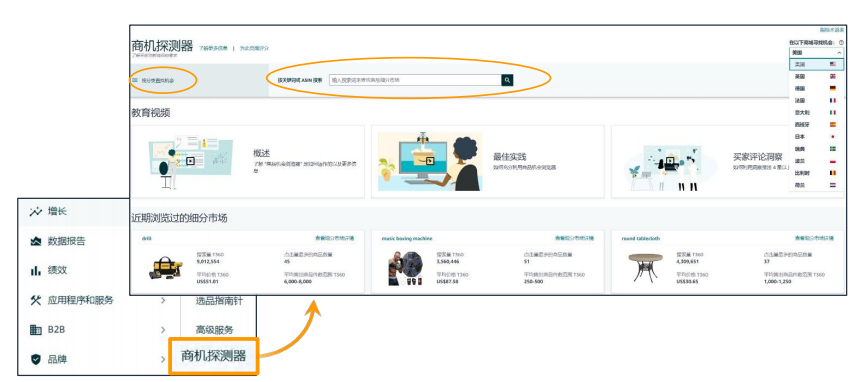Image resolution: width=864 pixels, height=382 pixels.
Task: Open the music boxing machine niche title
Action: click(407, 239)
